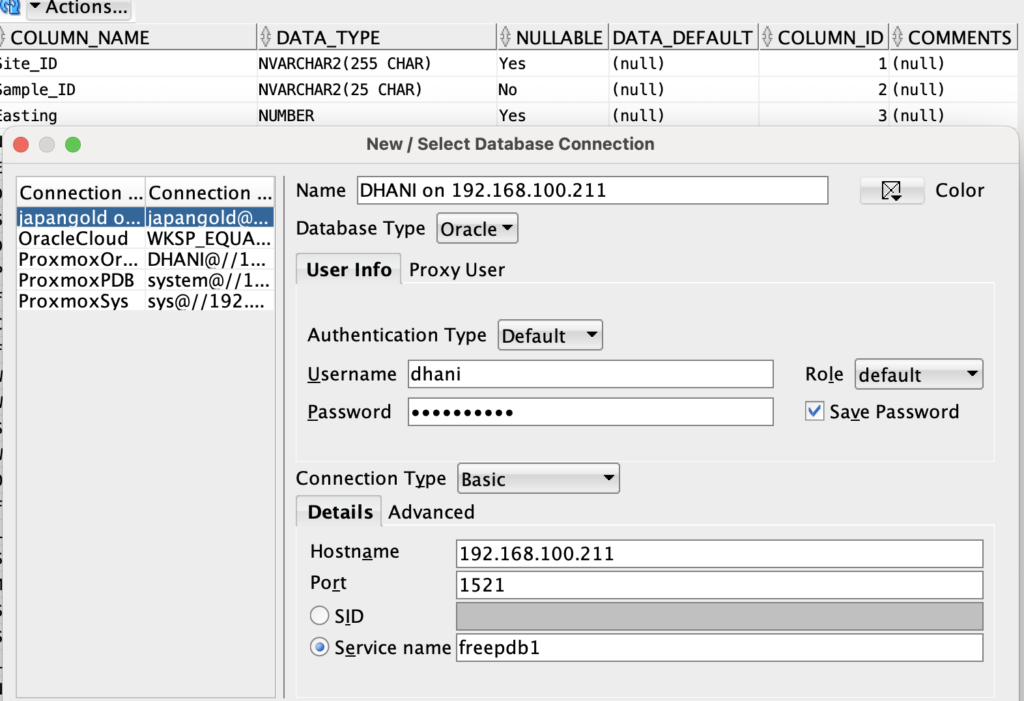Sort by the NULLABLE column sort icon
The image size is (1024, 701).
point(505,37)
